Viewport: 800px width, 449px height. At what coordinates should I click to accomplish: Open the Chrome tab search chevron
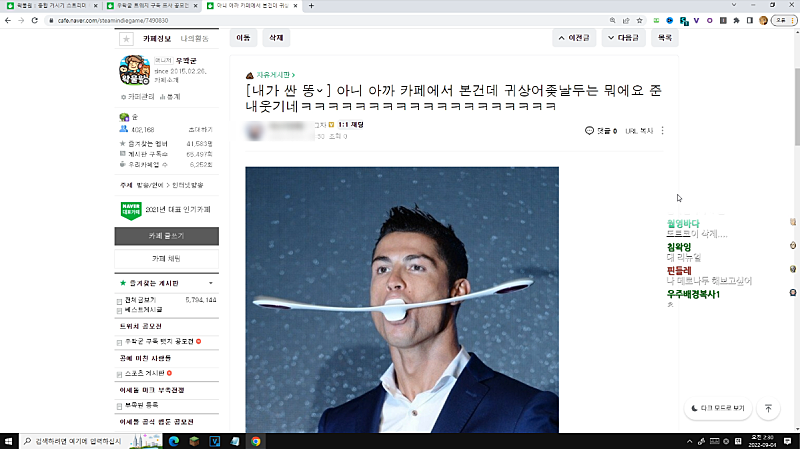pos(734,5)
